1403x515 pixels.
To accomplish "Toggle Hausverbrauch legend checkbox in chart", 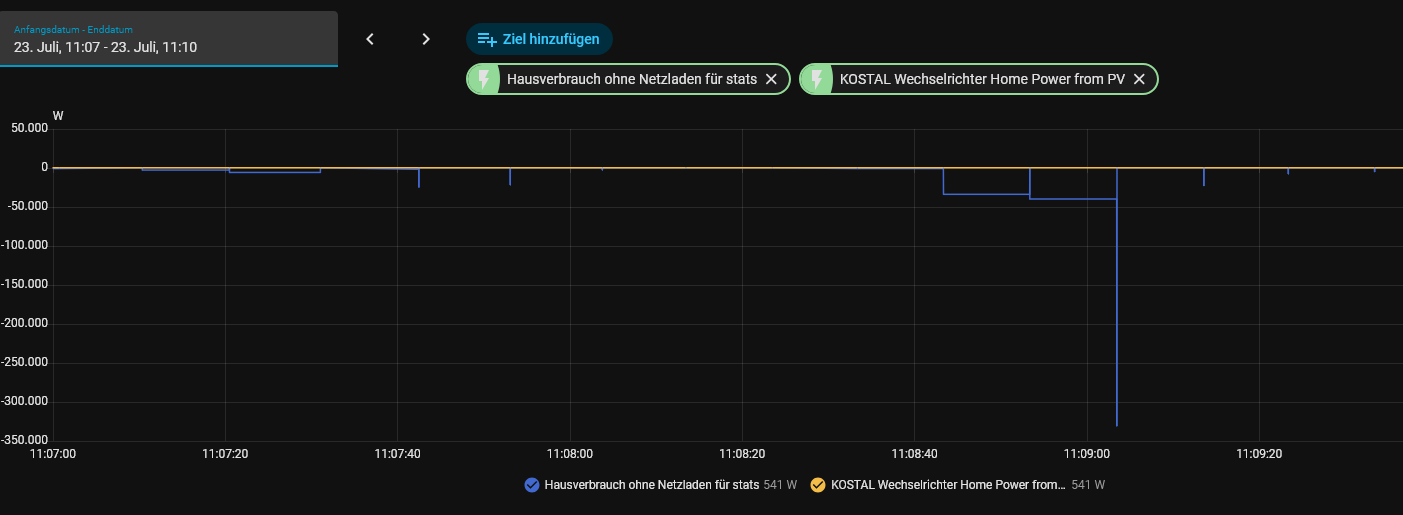I will click(532, 485).
